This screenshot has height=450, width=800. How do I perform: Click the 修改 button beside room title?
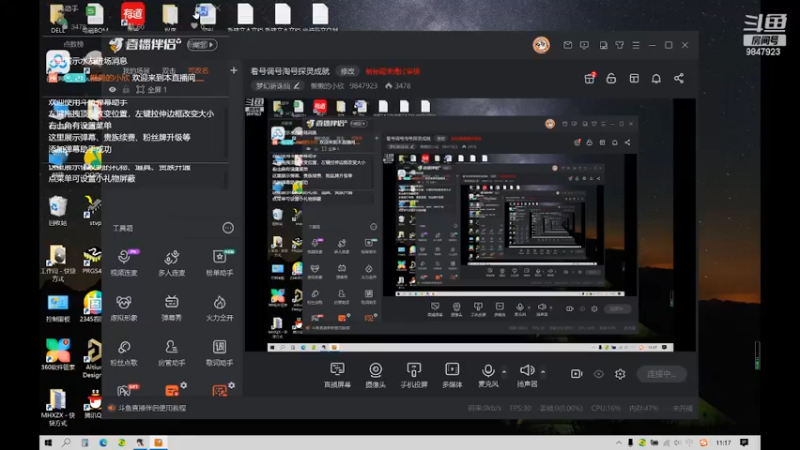pyautogui.click(x=347, y=71)
